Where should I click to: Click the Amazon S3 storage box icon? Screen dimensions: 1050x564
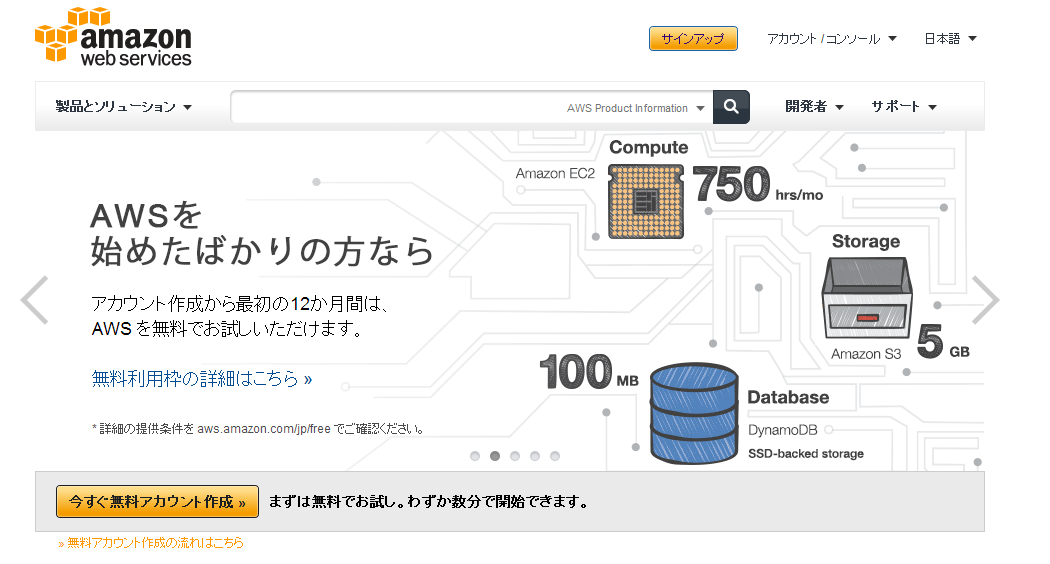point(867,298)
